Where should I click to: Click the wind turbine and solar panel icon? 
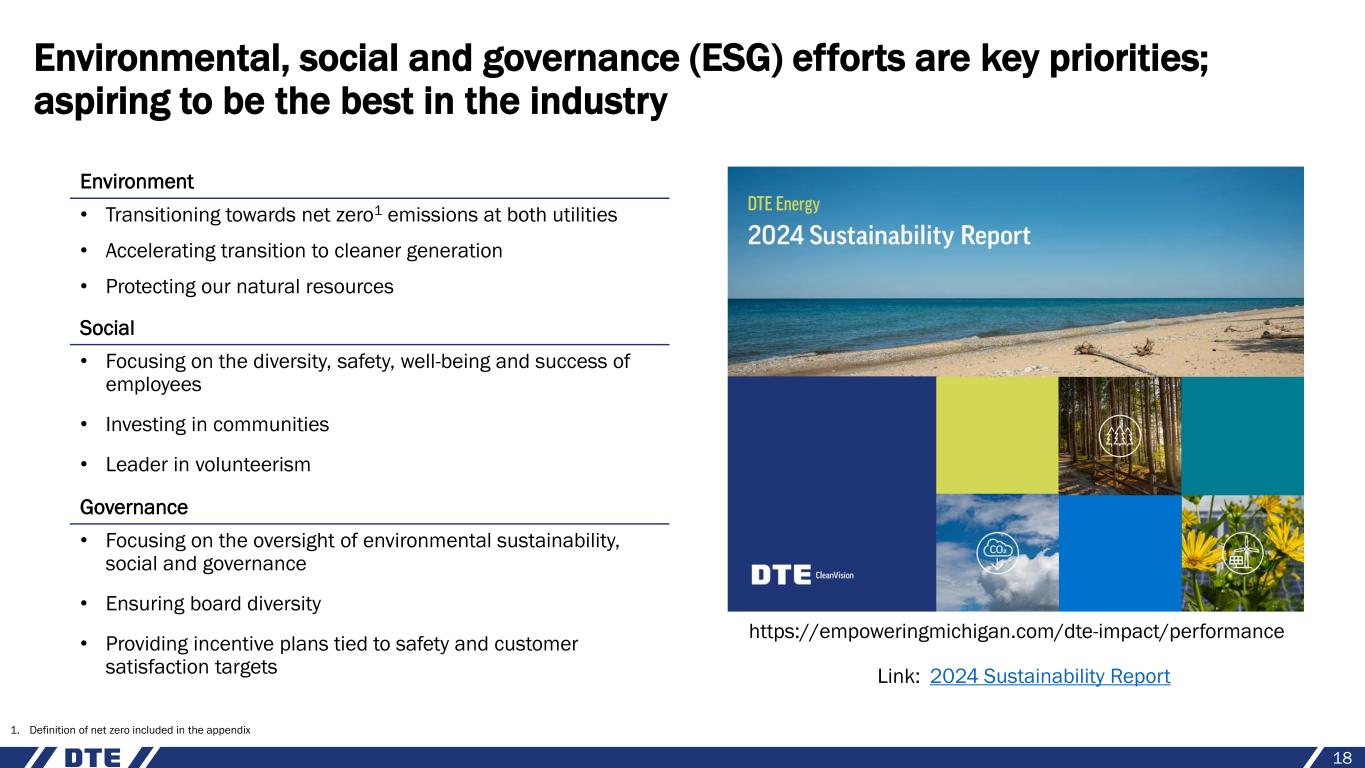coord(1241,552)
